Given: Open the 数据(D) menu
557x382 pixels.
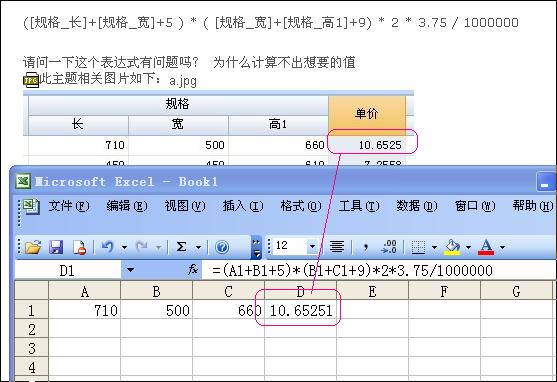Looking at the screenshot, I should tap(417, 206).
